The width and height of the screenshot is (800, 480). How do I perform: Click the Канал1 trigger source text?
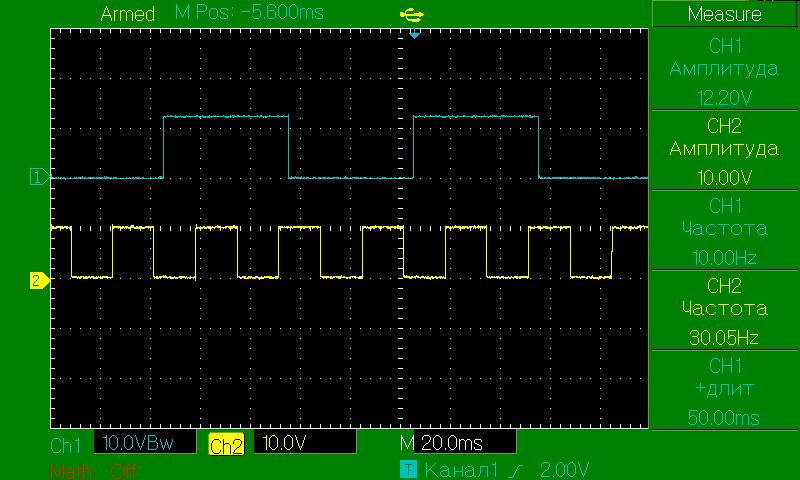click(x=461, y=469)
